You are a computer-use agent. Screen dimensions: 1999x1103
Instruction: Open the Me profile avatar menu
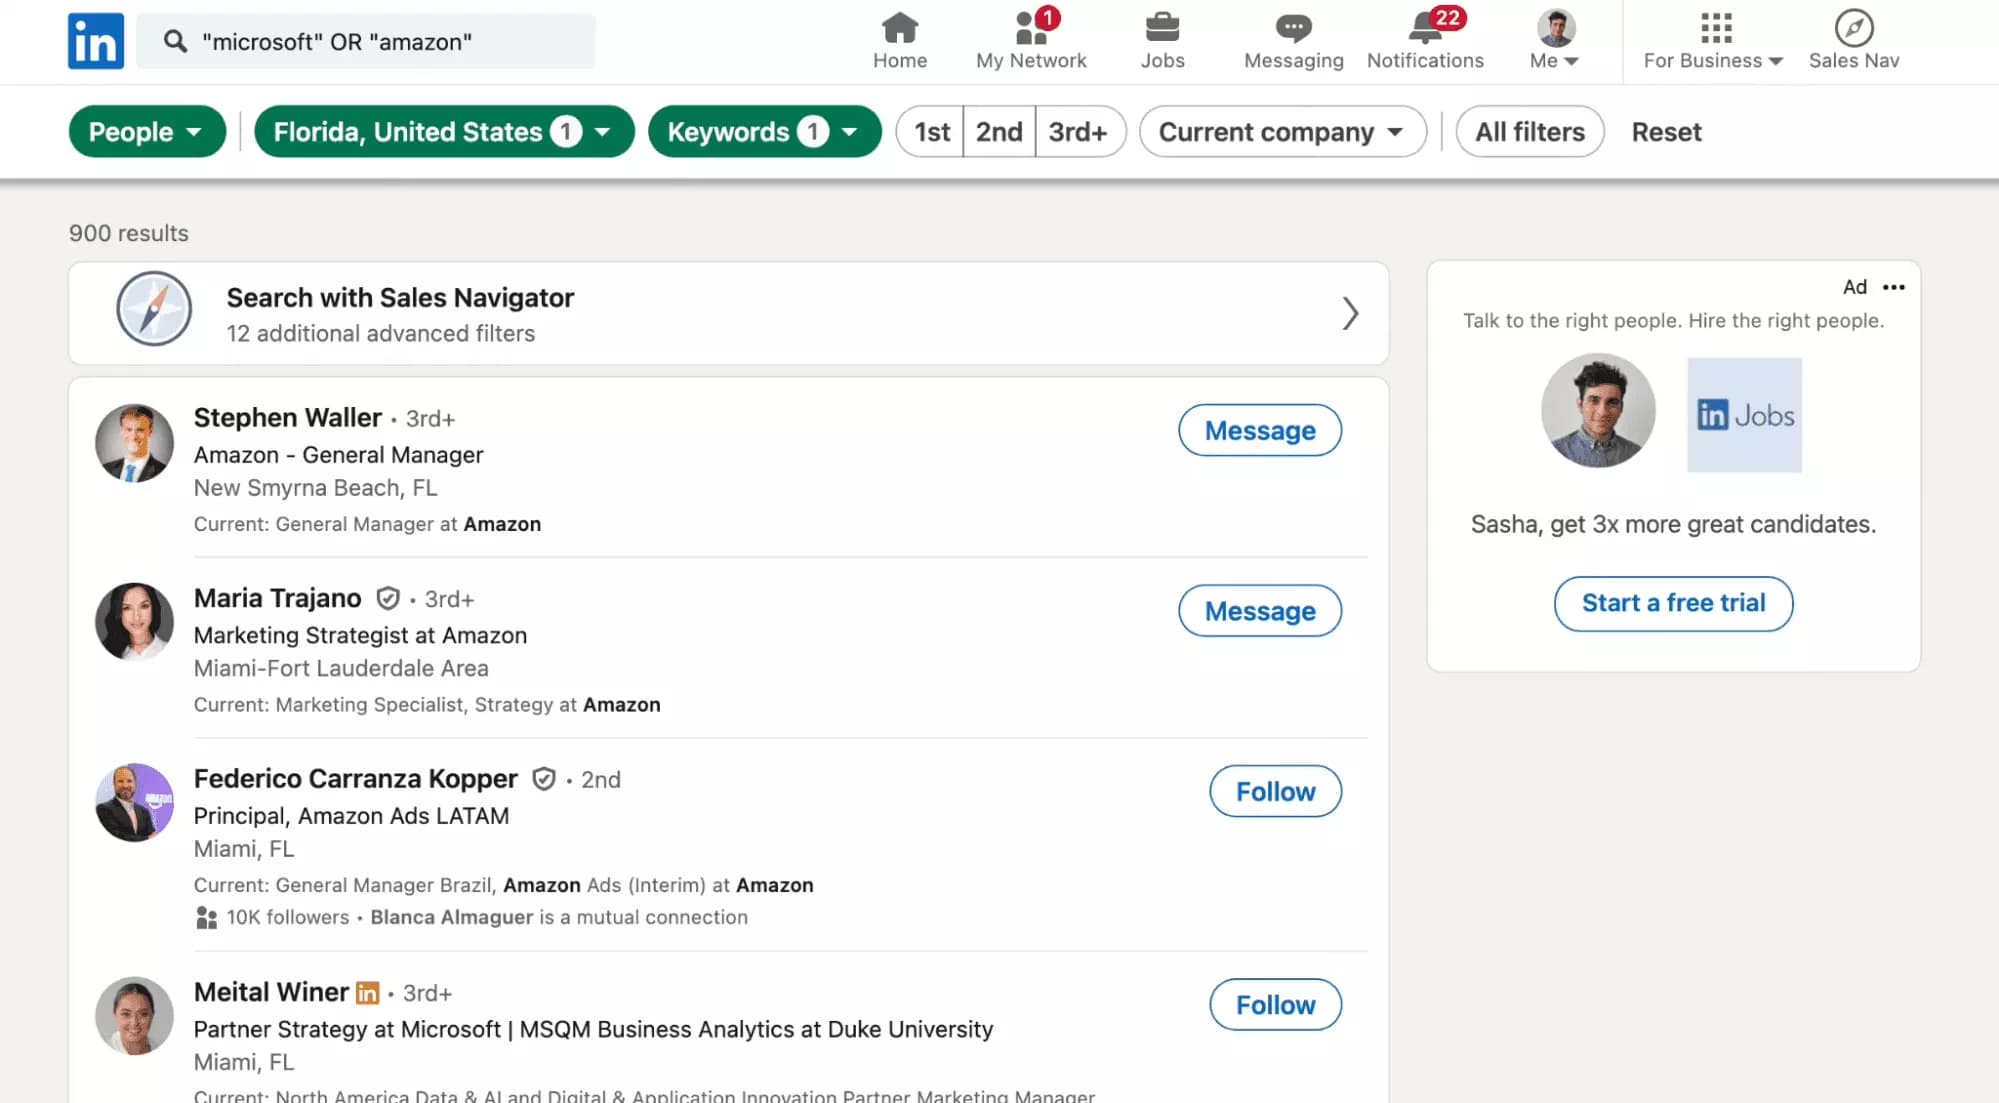(x=1555, y=41)
